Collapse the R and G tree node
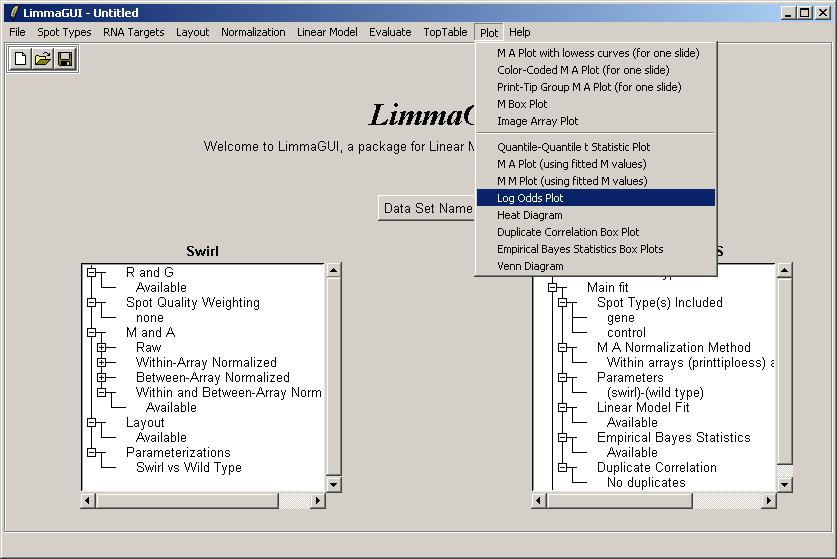This screenshot has width=837, height=559. coord(91,272)
